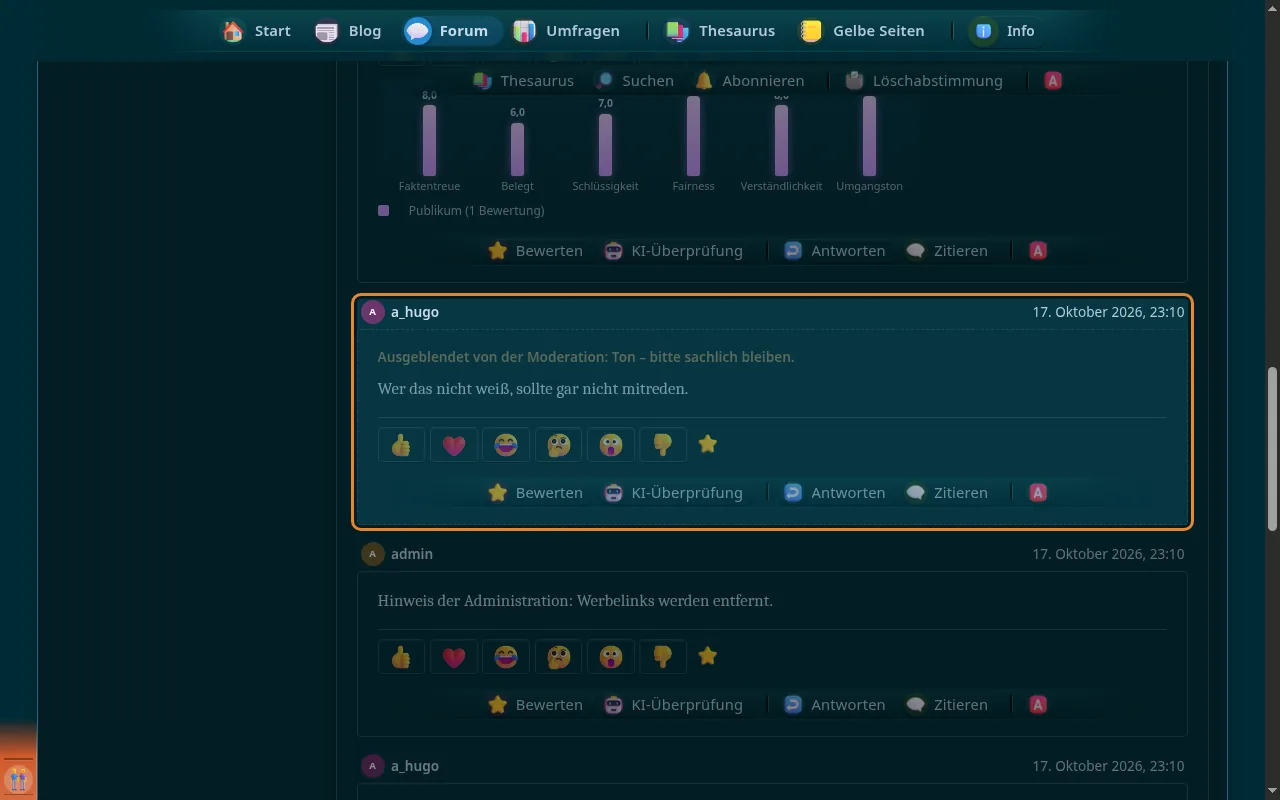Screen dimensions: 1280x800
Task: React thinking face on a_hugo's hidden post
Action: click(558, 444)
